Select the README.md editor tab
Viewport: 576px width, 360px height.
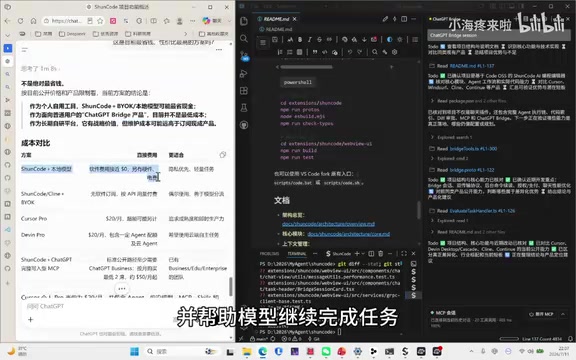click(276, 19)
